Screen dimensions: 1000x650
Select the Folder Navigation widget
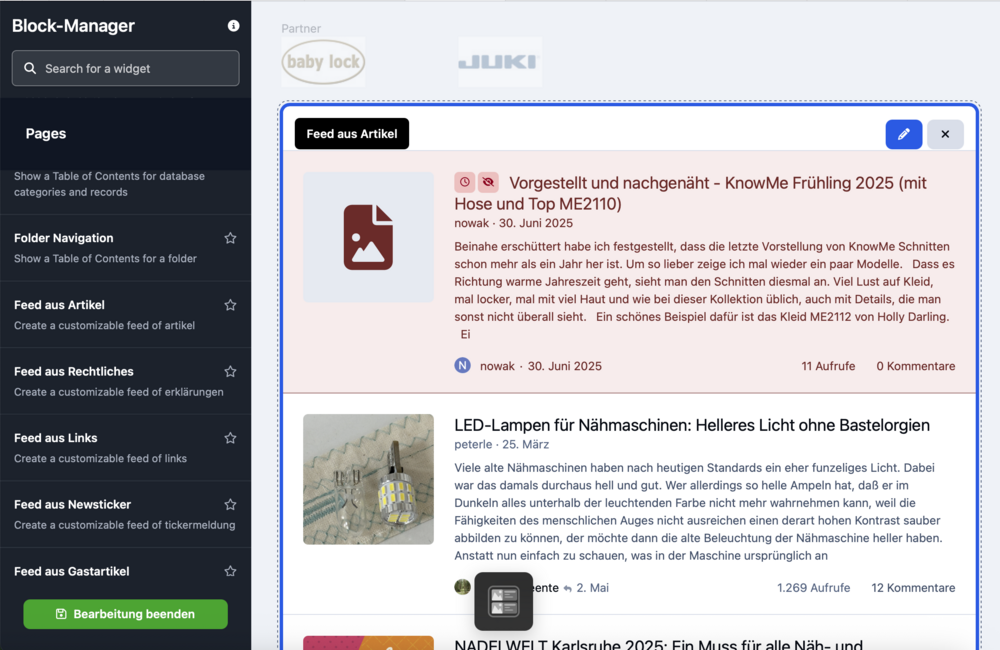click(x=126, y=247)
